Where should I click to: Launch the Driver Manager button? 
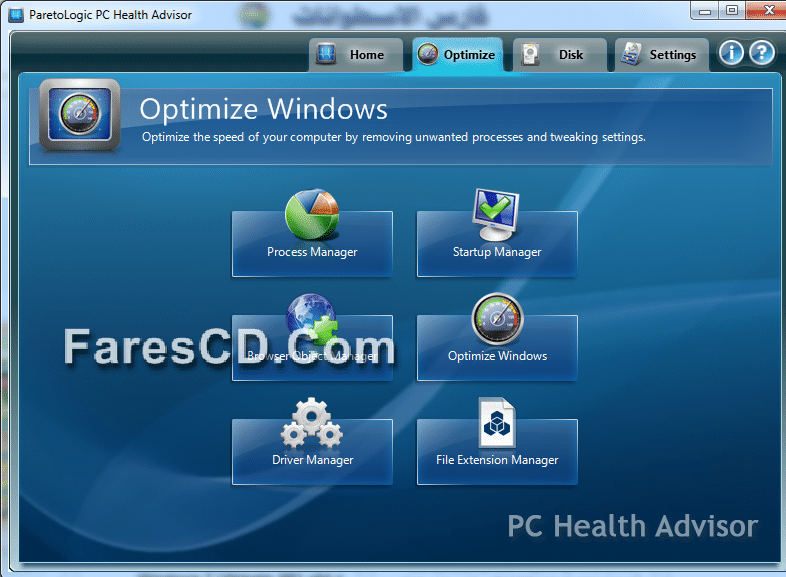(x=312, y=452)
